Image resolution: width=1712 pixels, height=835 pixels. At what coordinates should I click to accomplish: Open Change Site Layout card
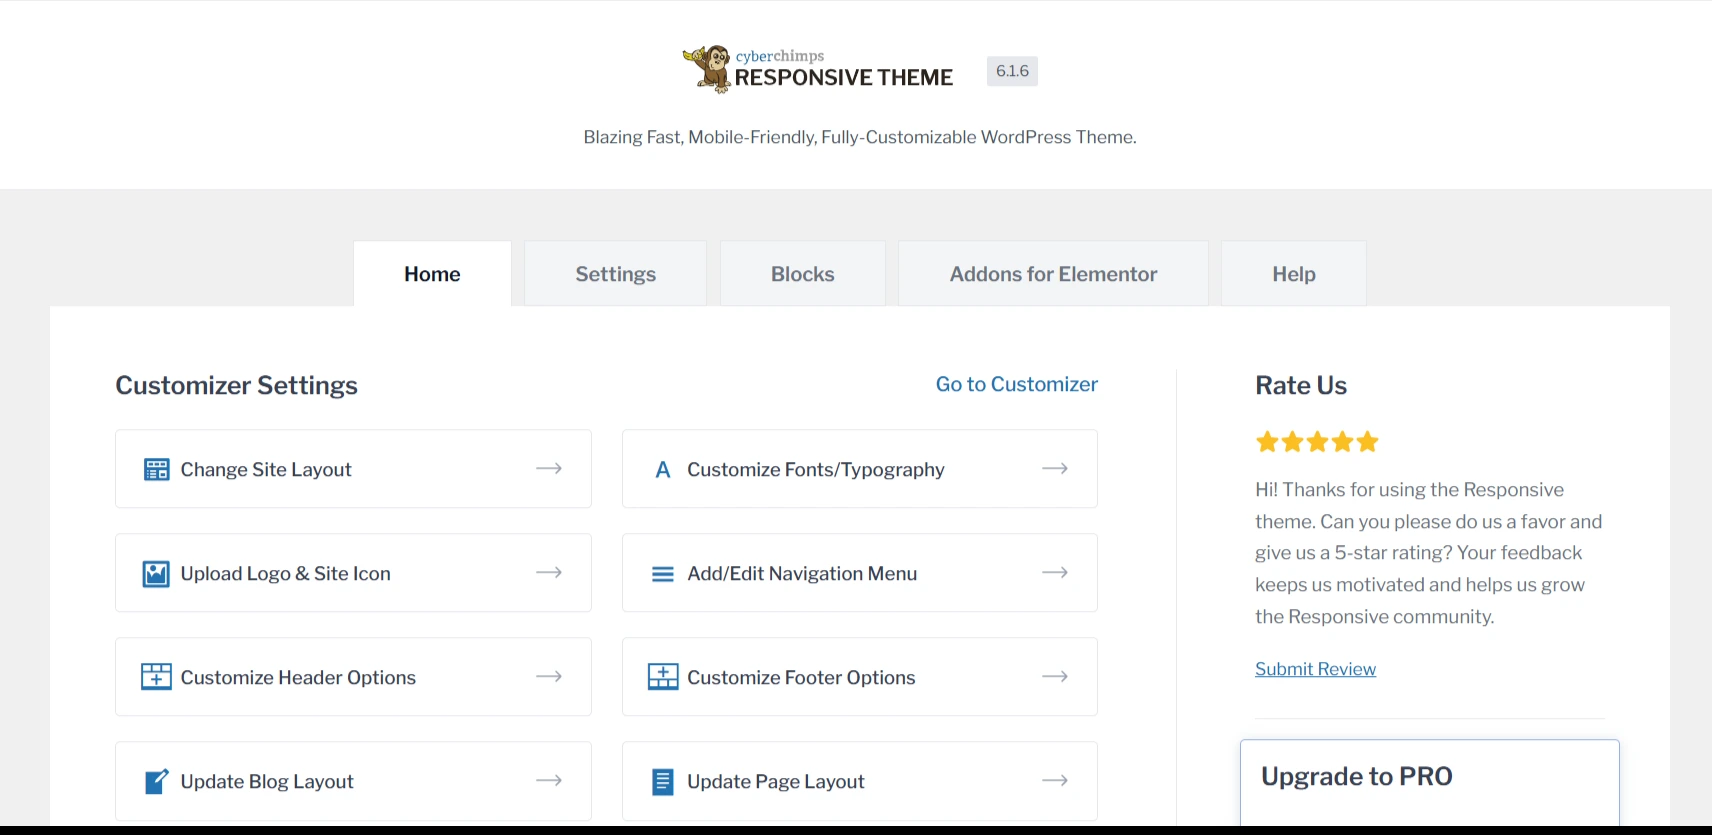tap(353, 469)
